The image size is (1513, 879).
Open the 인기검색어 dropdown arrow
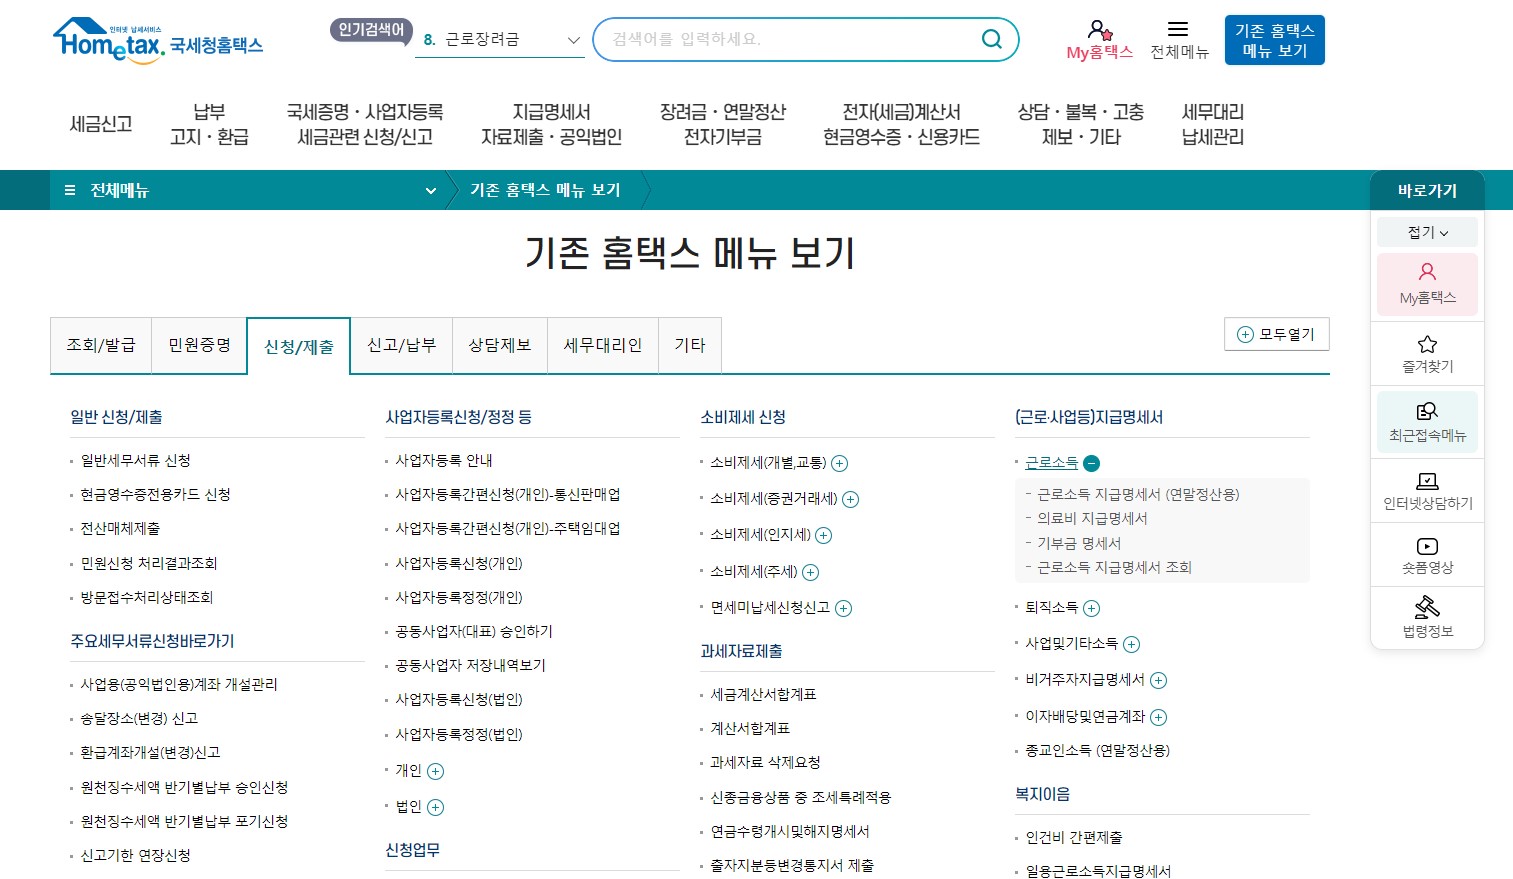click(x=573, y=40)
